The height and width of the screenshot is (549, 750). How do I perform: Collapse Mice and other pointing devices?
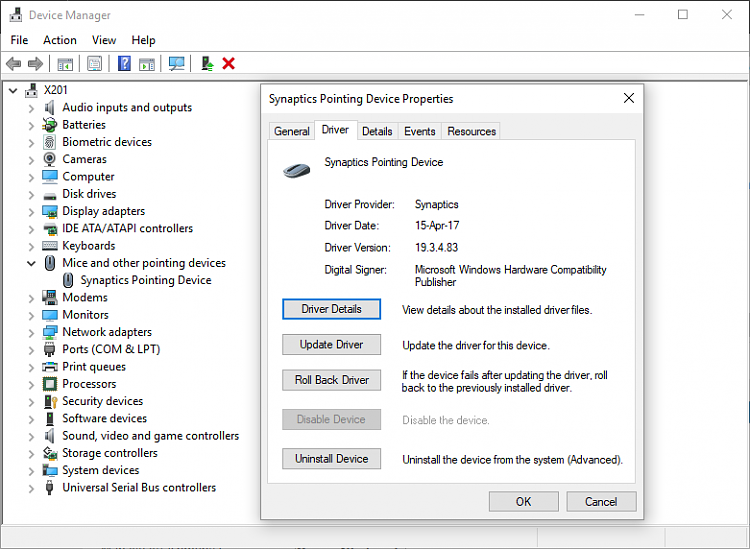31,263
